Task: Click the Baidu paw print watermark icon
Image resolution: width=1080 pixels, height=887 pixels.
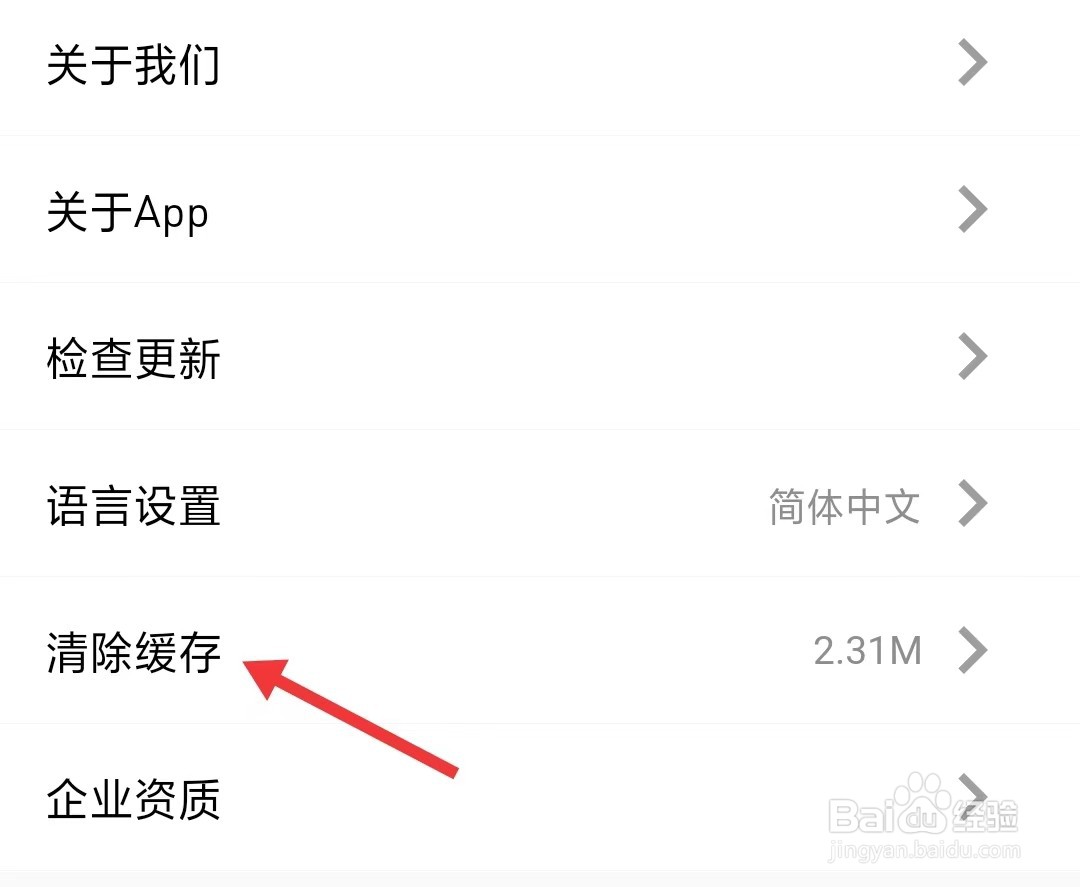Action: tap(922, 802)
